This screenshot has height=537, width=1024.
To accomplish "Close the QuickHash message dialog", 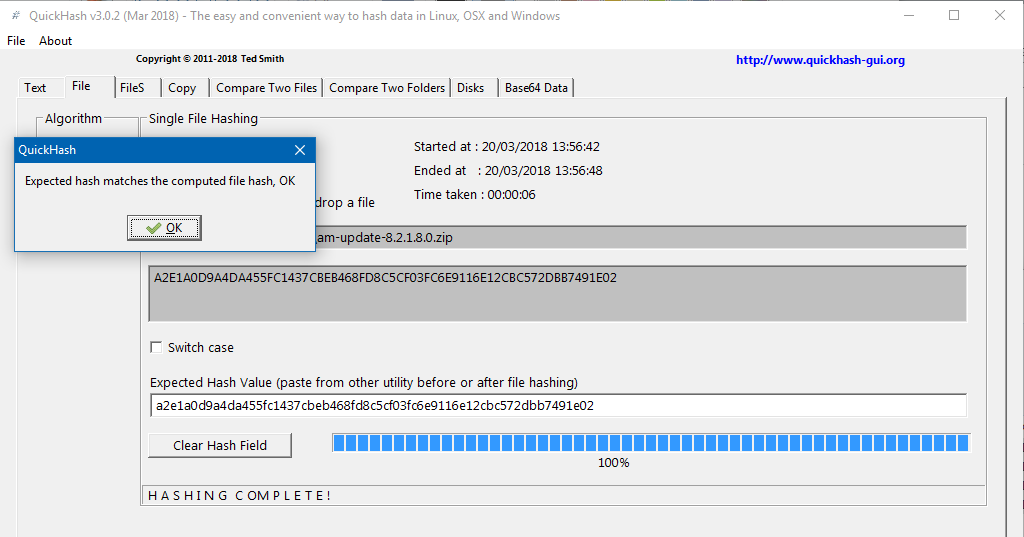I will coord(300,150).
